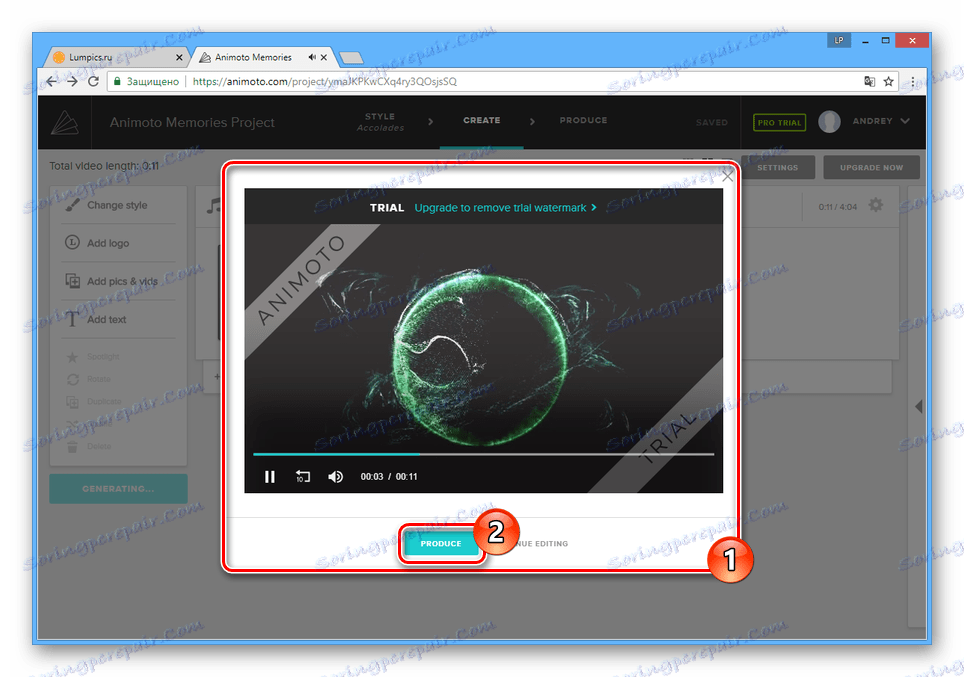The height and width of the screenshot is (677, 964).
Task: Switch to Lumpics.ru tab
Action: (117, 57)
